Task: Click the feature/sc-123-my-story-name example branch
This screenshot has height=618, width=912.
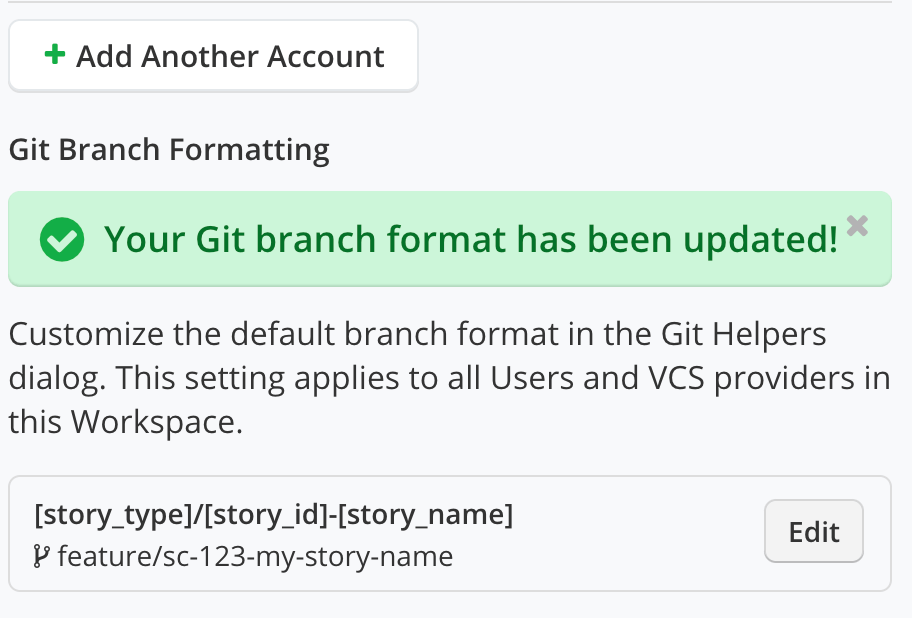Action: pyautogui.click(x=255, y=556)
